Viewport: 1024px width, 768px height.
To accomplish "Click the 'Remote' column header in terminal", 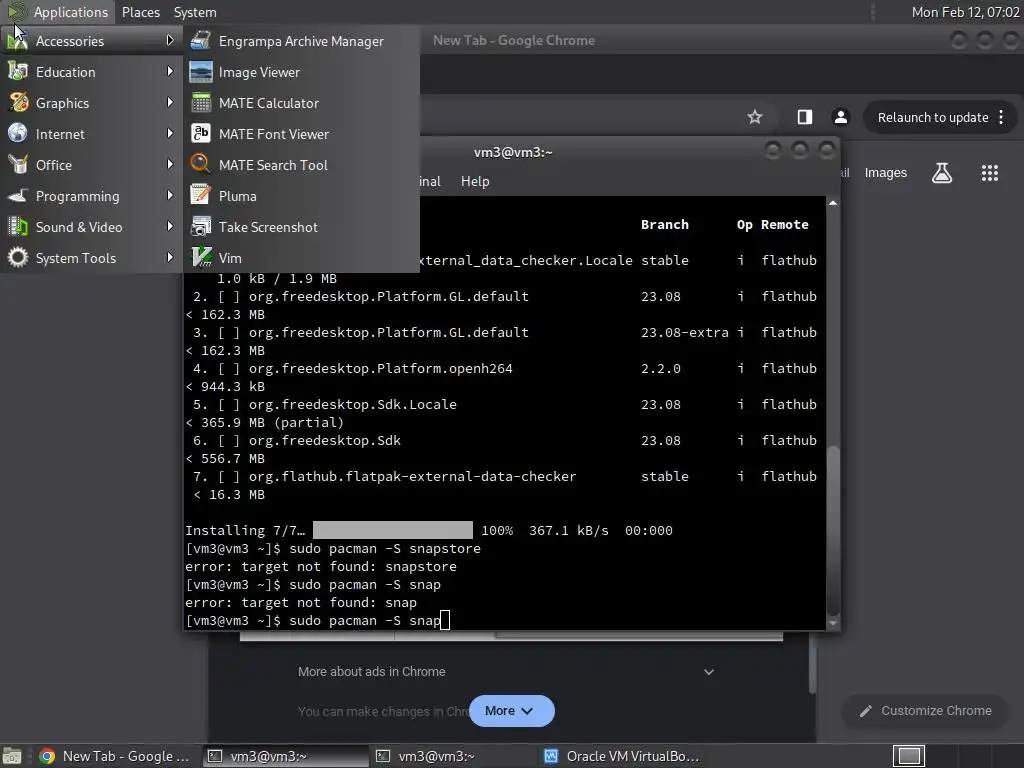I will click(x=785, y=225).
